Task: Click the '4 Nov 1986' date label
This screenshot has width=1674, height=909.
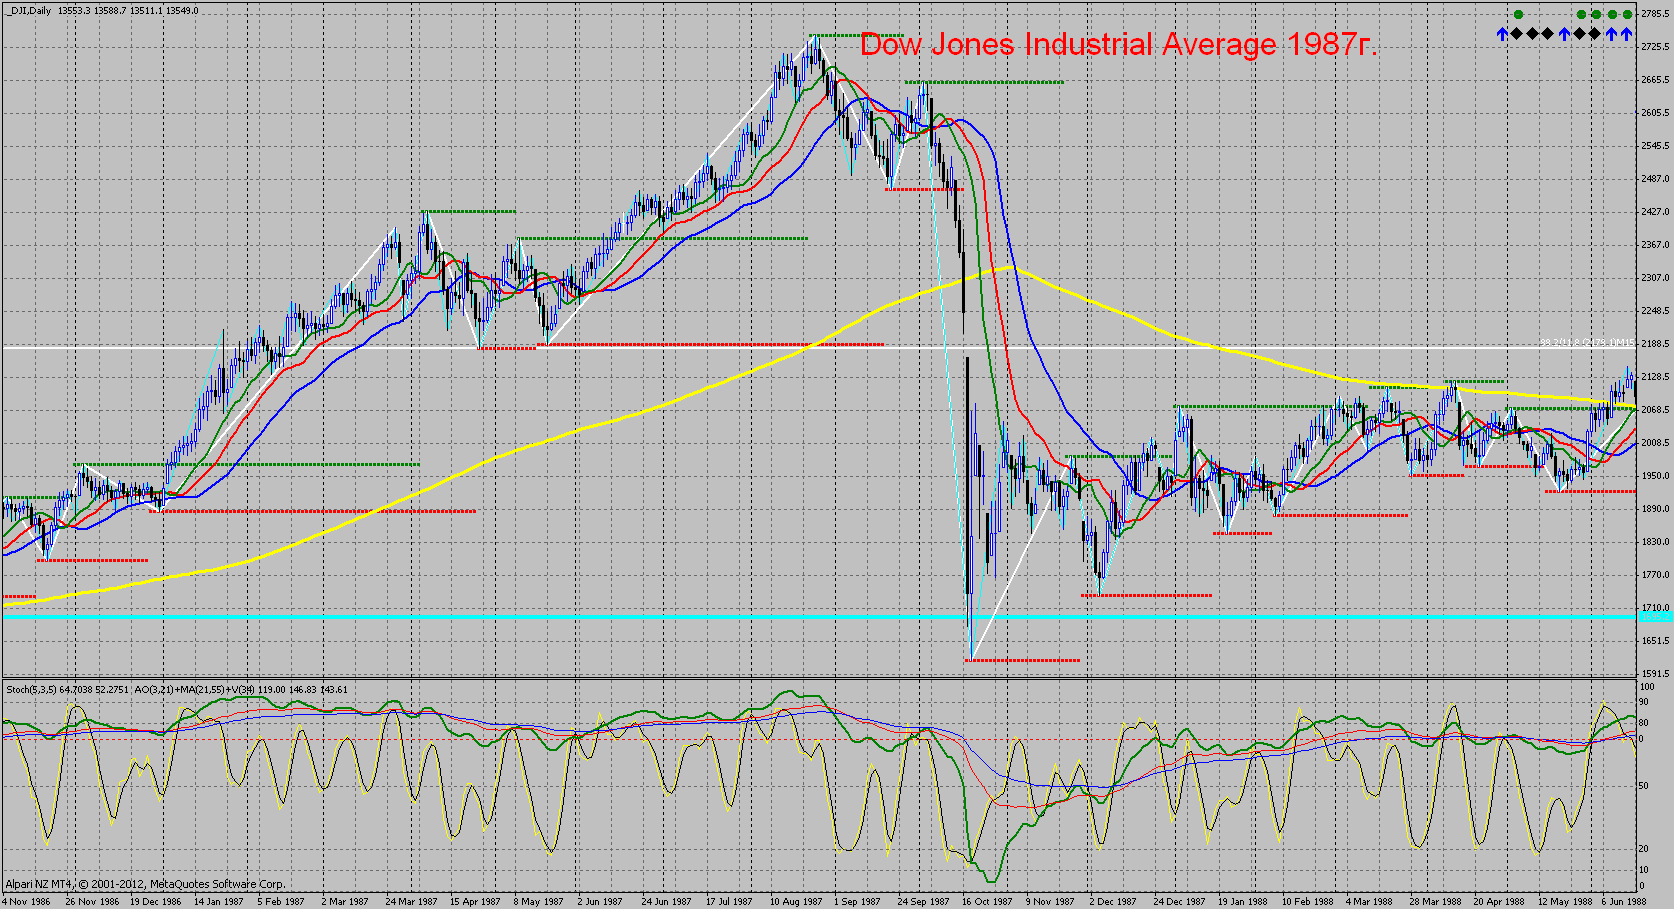Action: (x=26, y=902)
